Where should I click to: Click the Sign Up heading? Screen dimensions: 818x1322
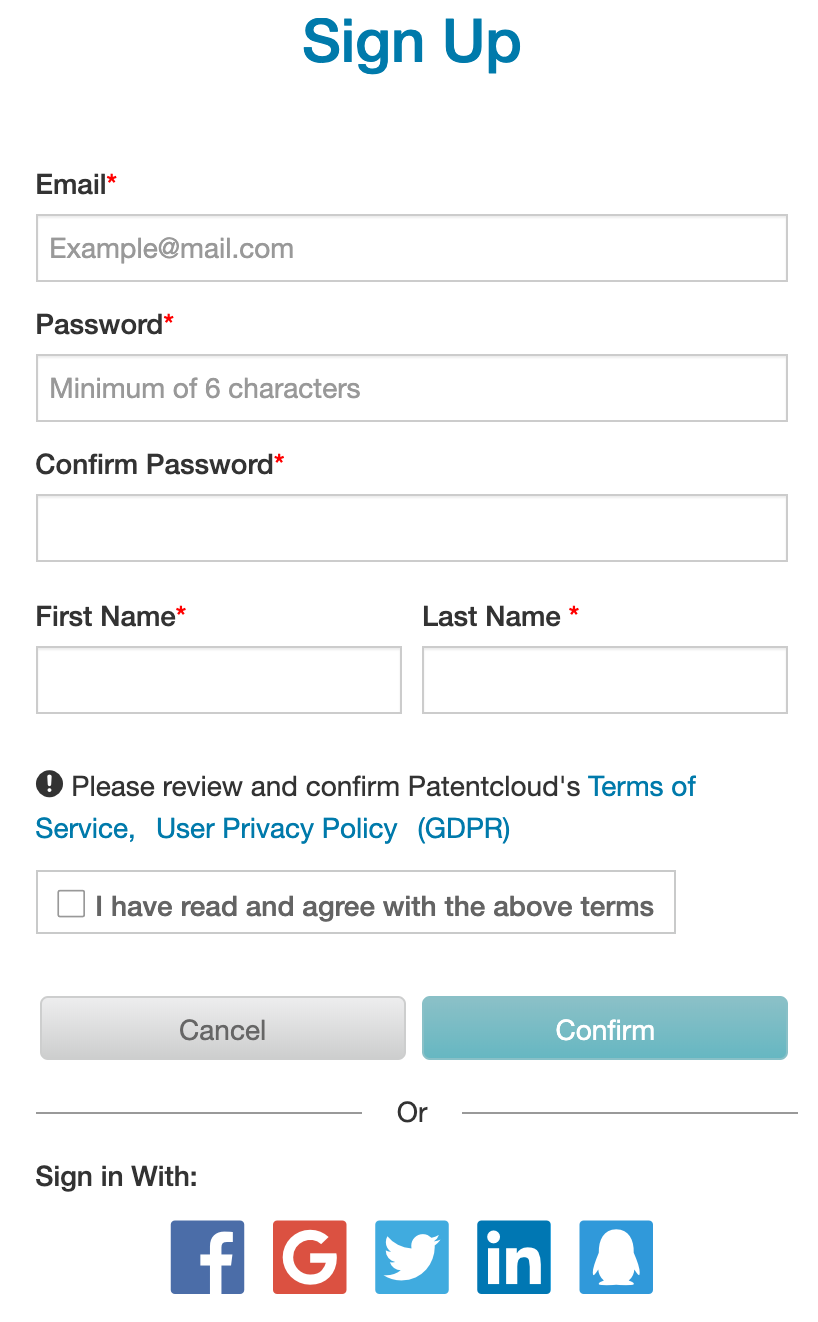tap(412, 43)
